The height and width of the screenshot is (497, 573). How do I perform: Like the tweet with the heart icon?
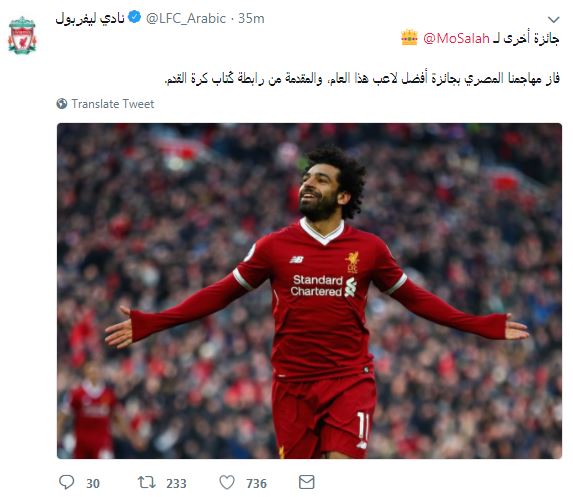tap(227, 482)
